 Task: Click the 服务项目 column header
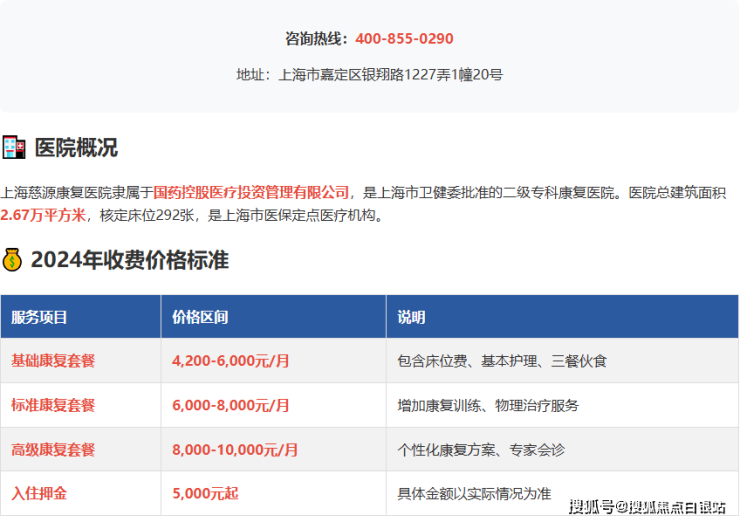pos(39,317)
